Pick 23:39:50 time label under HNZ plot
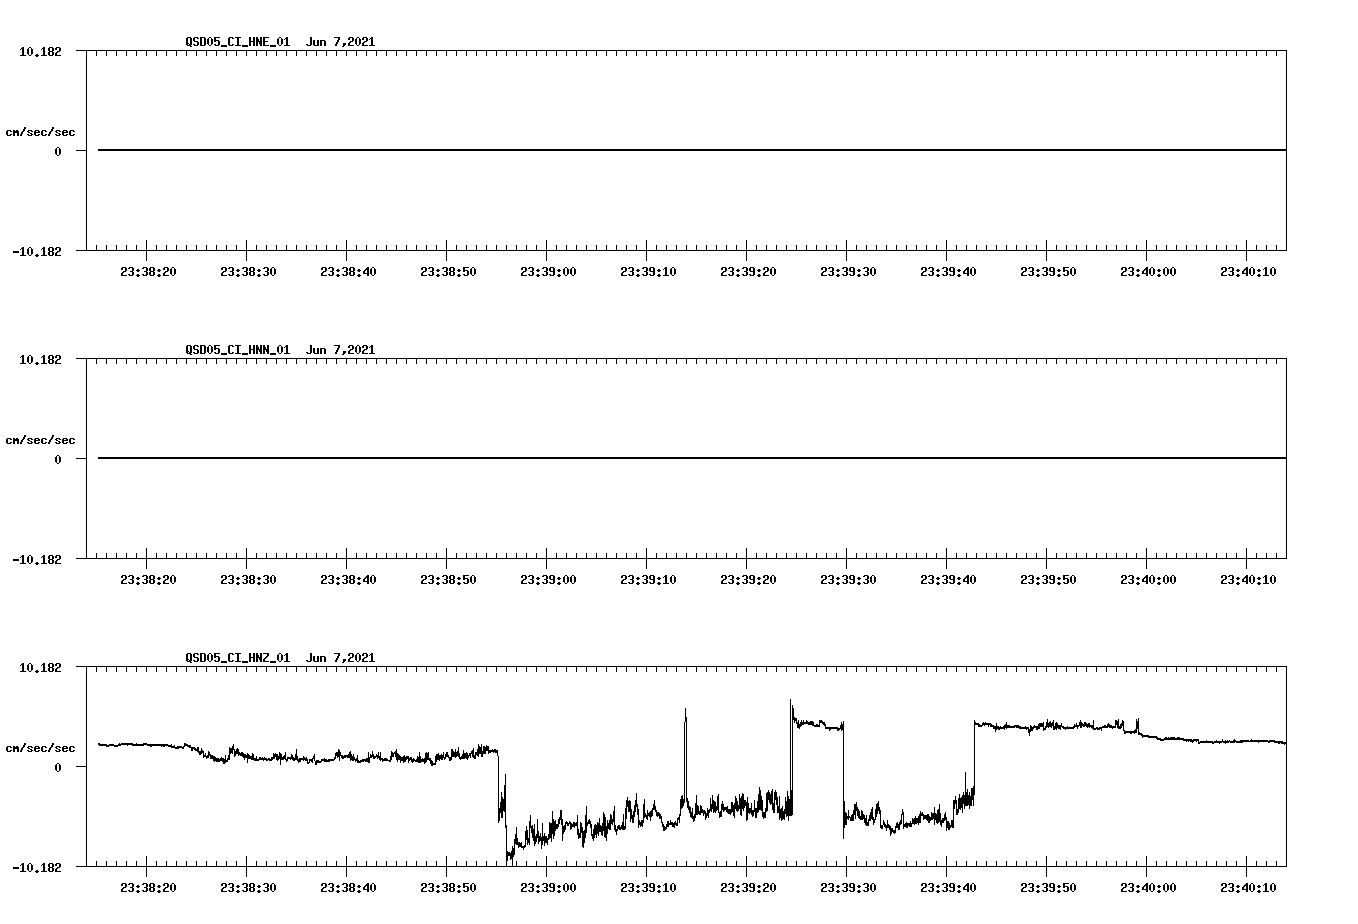The image size is (1358, 924). point(1048,888)
